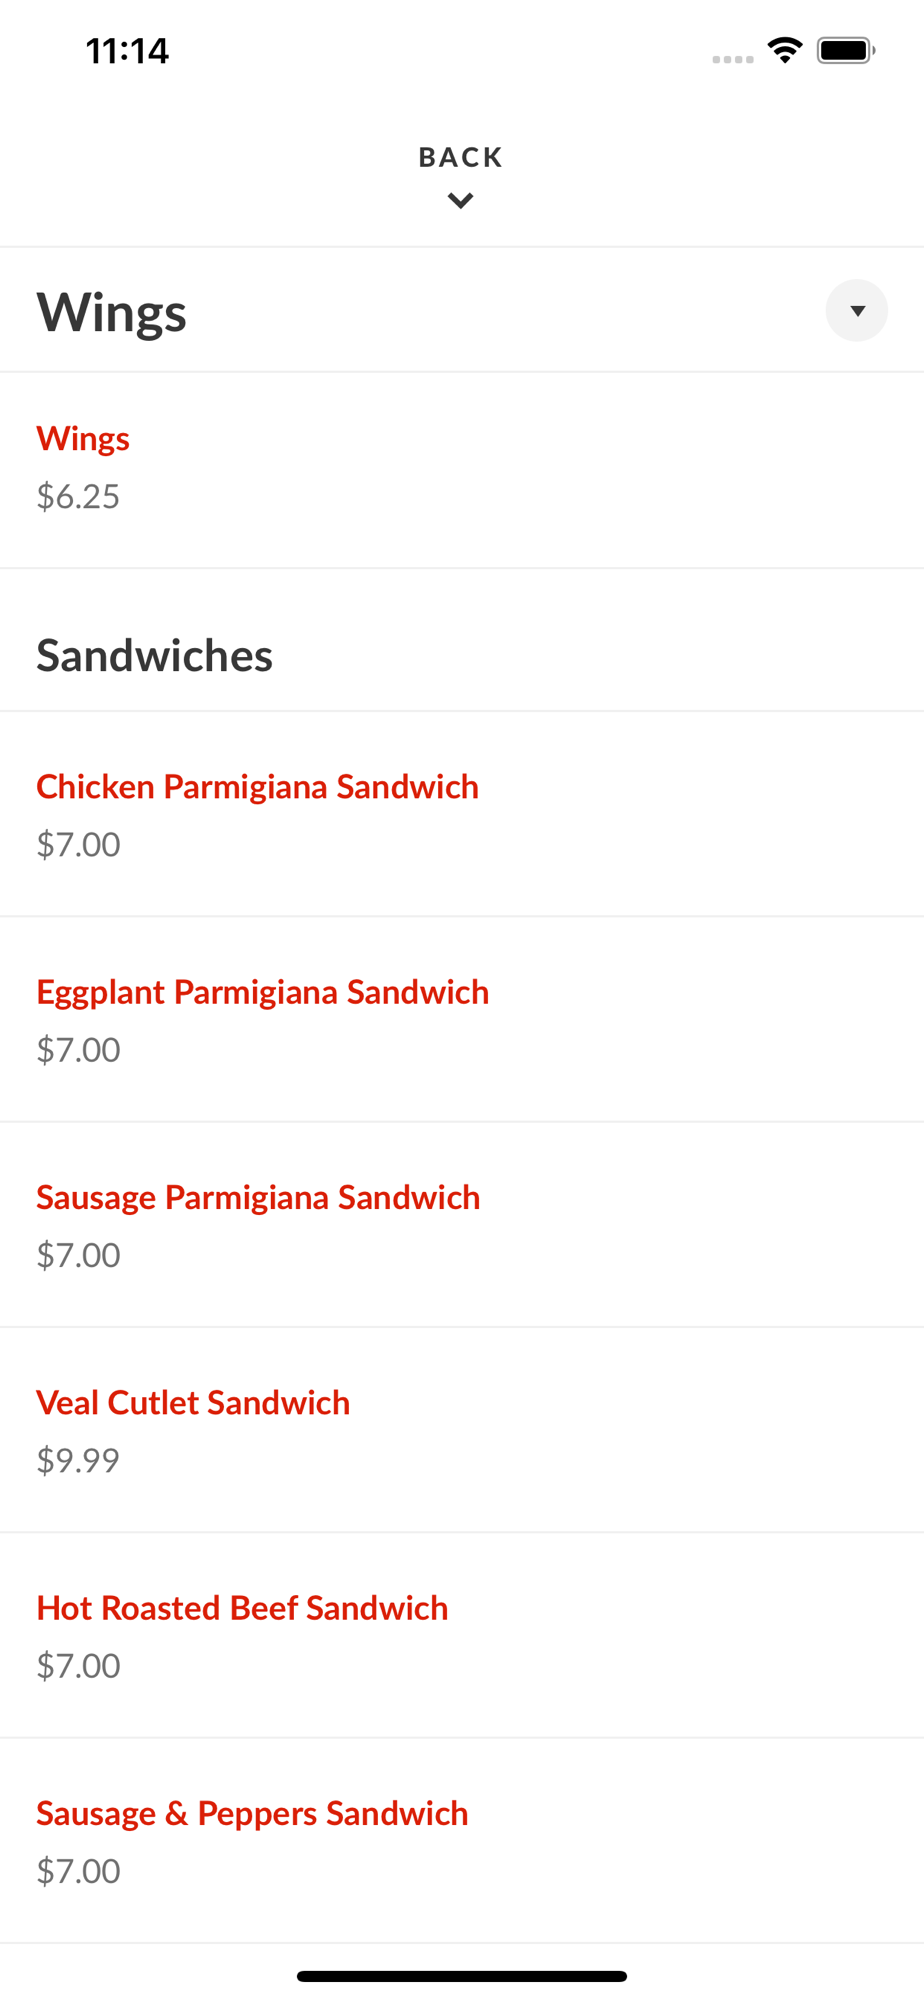Tap the 11:14 clock in the status bar
The height and width of the screenshot is (2000, 924).
click(x=127, y=51)
